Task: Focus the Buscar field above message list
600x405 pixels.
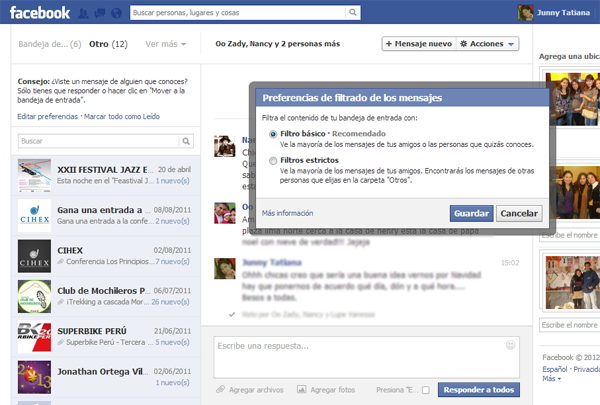Action: (98, 141)
